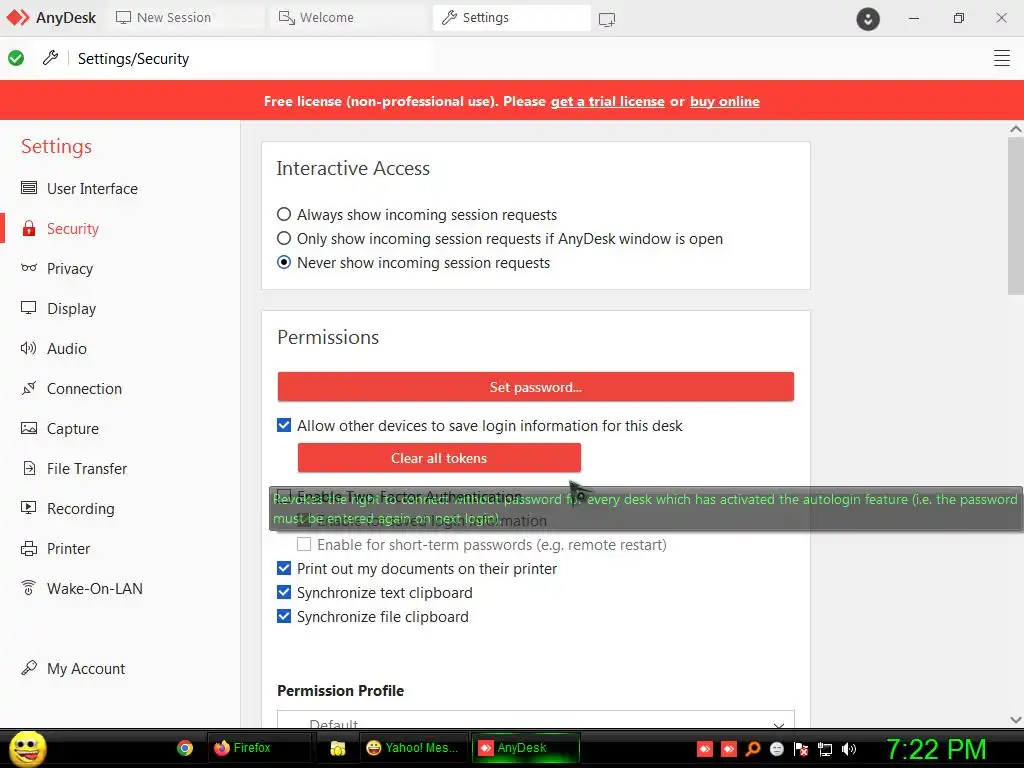The image size is (1024, 768).
Task: Click the Wake-On-LAN icon in sidebar
Action: click(x=29, y=588)
